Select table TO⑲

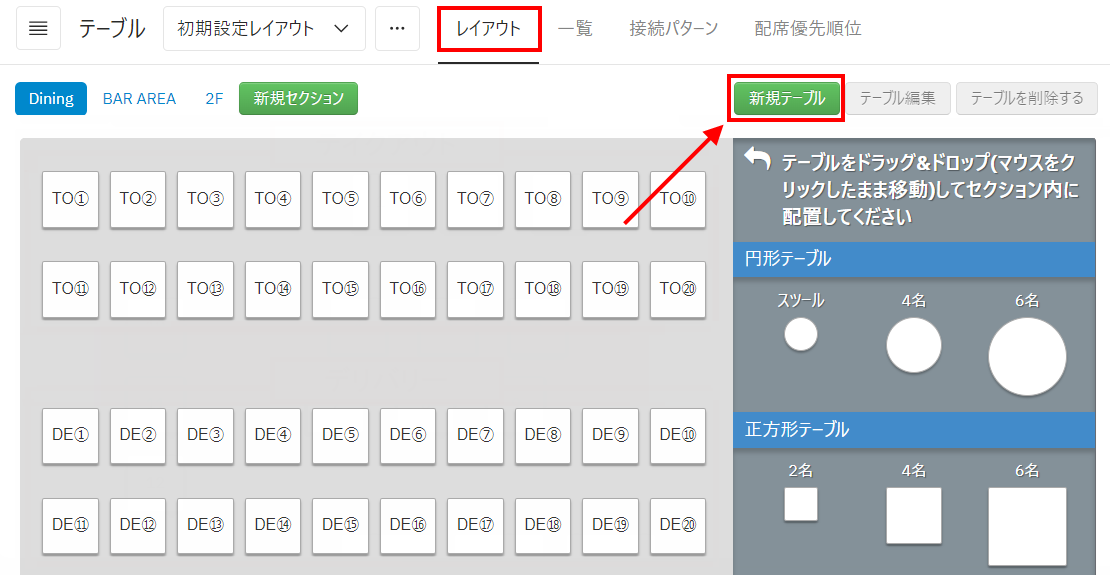(611, 290)
